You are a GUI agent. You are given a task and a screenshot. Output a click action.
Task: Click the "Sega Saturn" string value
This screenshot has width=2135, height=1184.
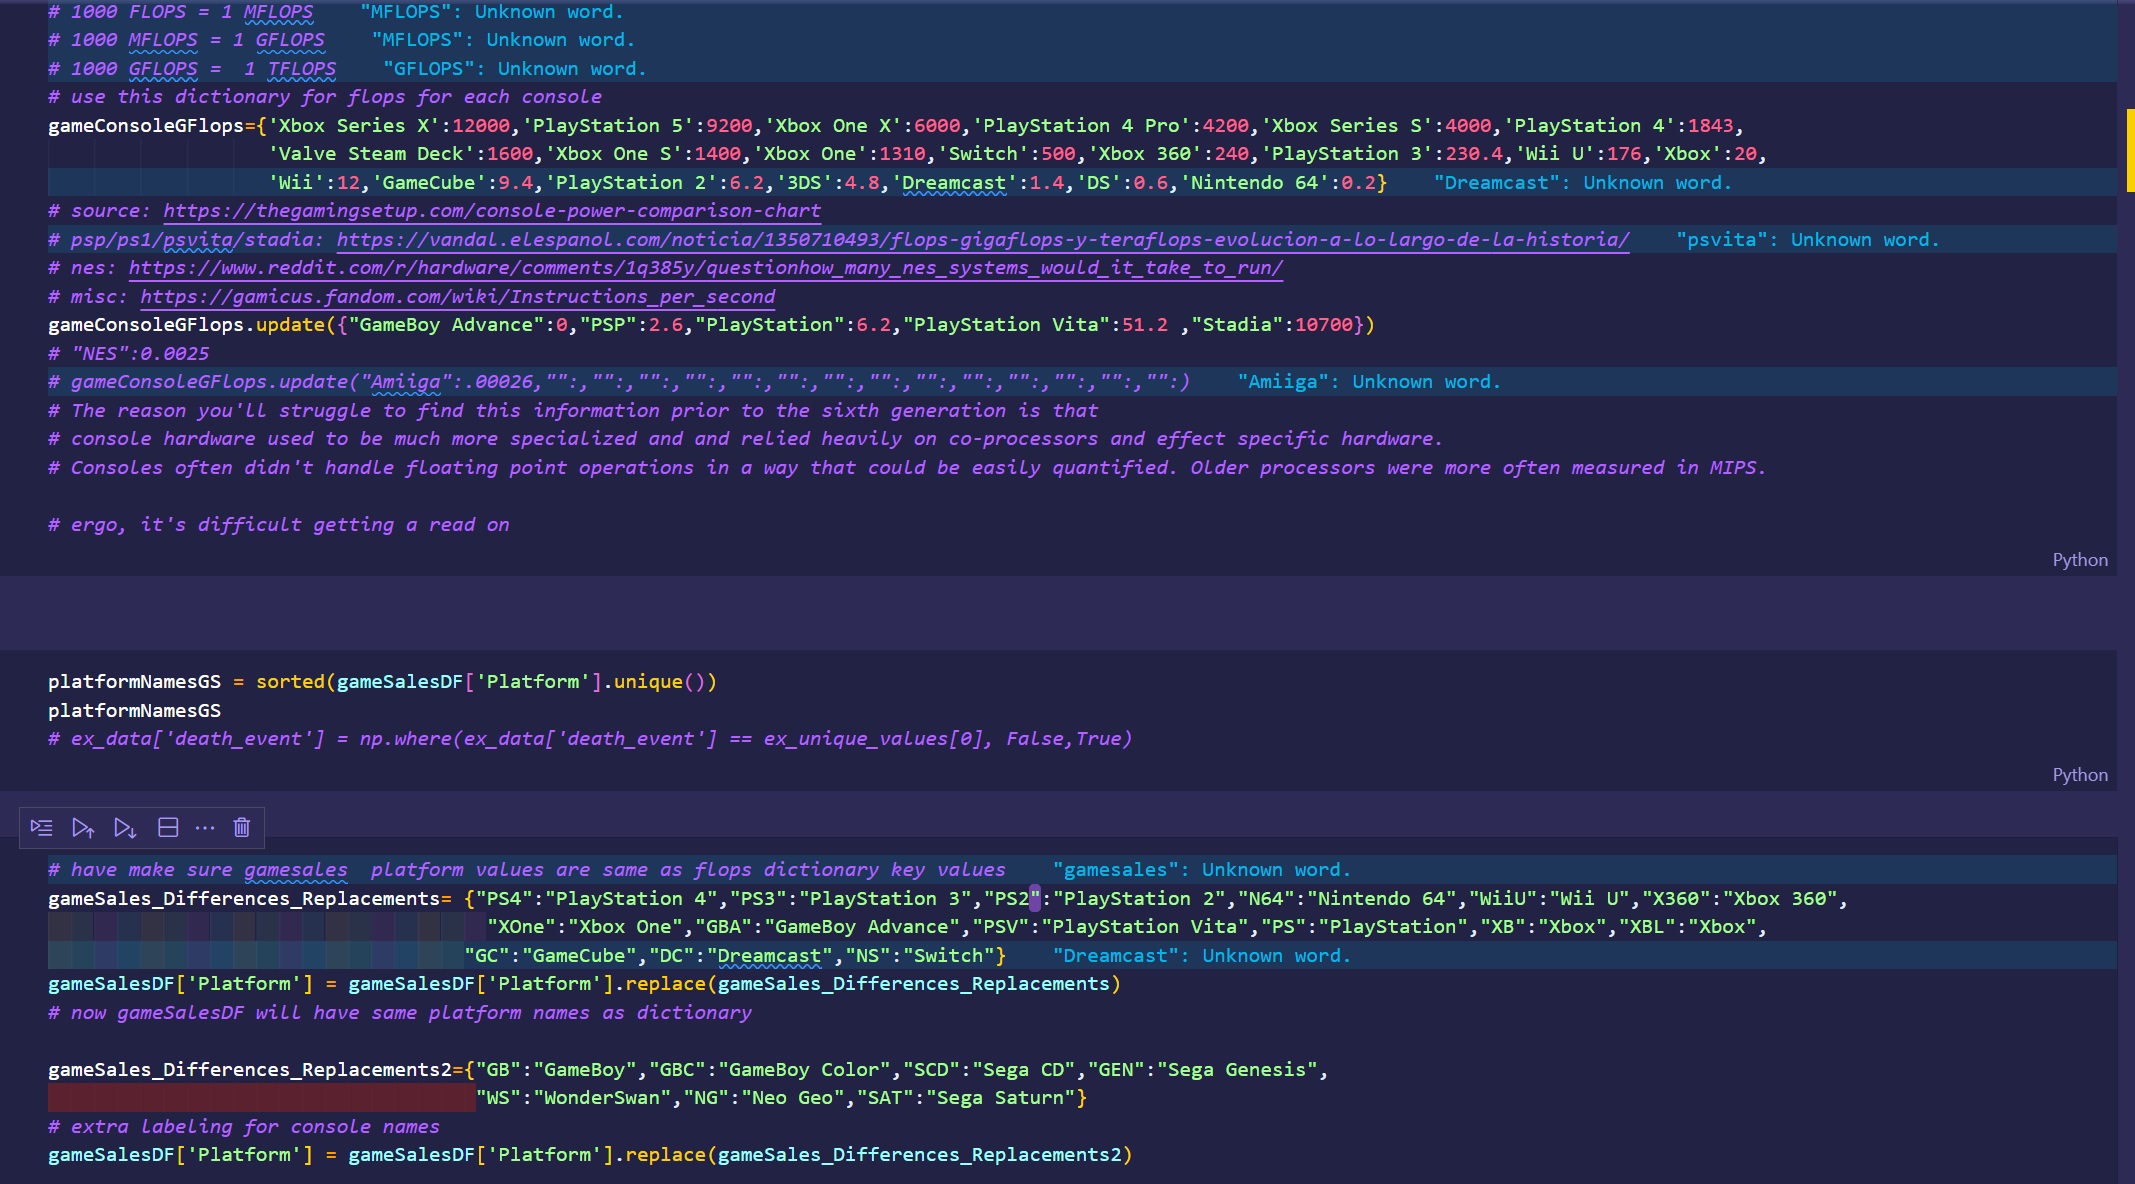coord(1000,1098)
